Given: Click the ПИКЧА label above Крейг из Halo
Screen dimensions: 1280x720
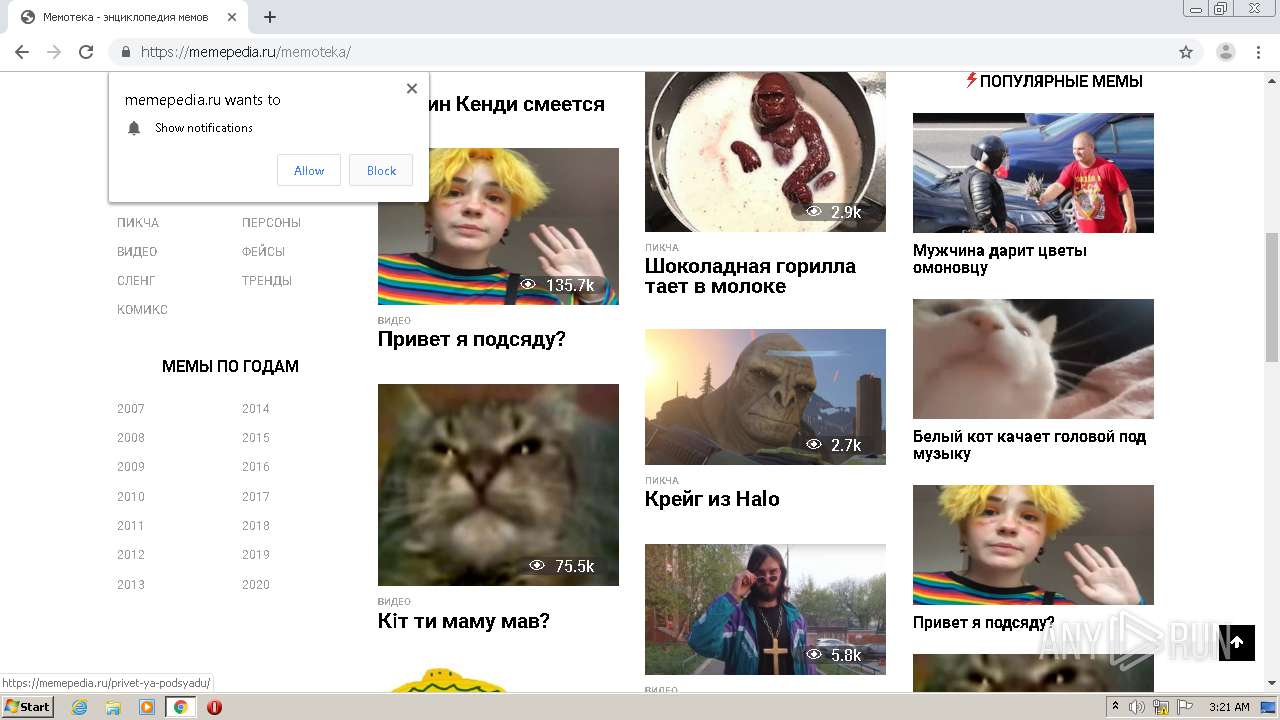Looking at the screenshot, I should pos(662,481).
